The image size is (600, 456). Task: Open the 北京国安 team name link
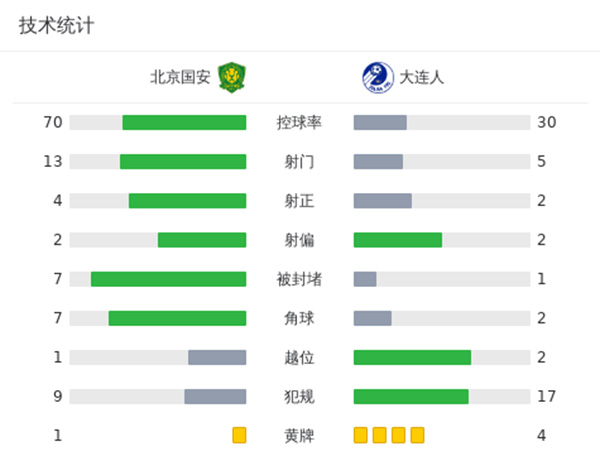[180, 77]
